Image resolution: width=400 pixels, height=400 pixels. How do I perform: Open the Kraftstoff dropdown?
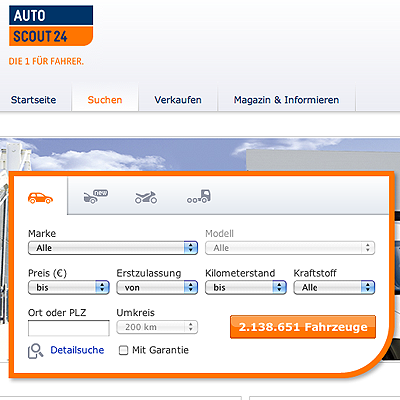(x=334, y=287)
